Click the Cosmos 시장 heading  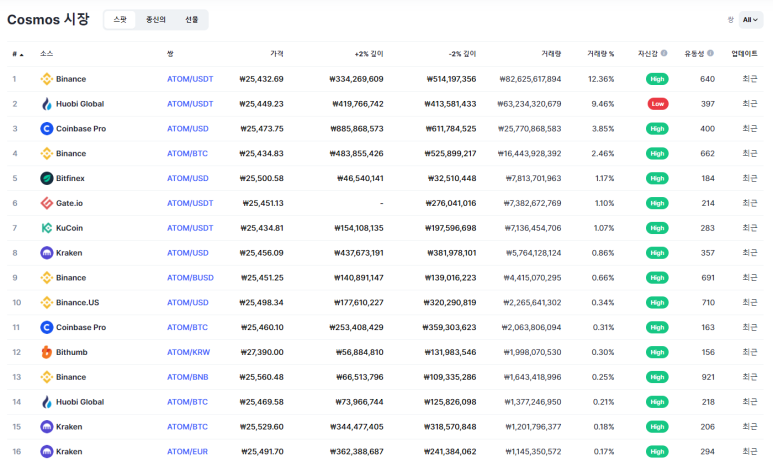pyautogui.click(x=48, y=20)
